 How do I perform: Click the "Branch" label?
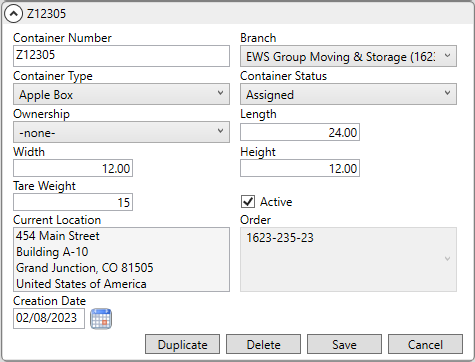258,38
